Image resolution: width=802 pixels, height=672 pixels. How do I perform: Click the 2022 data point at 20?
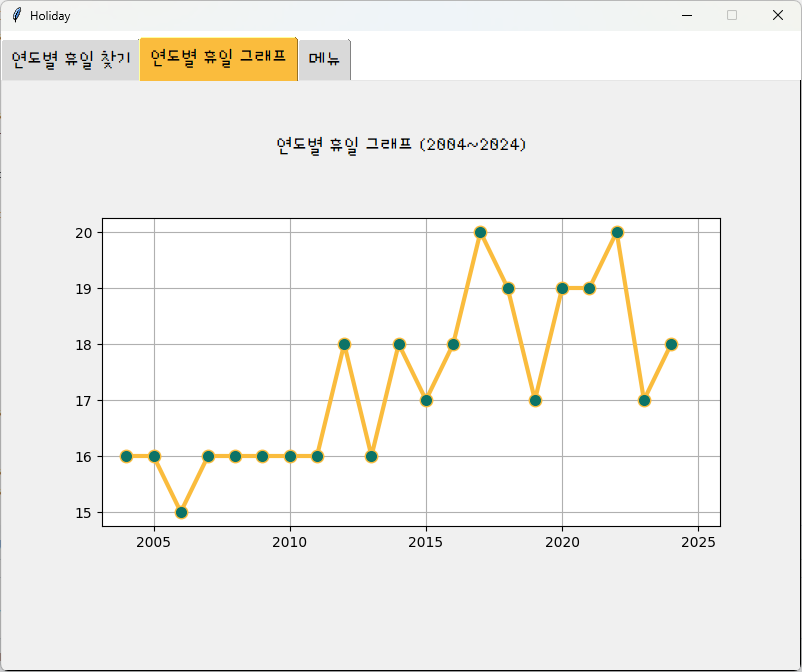[617, 232]
